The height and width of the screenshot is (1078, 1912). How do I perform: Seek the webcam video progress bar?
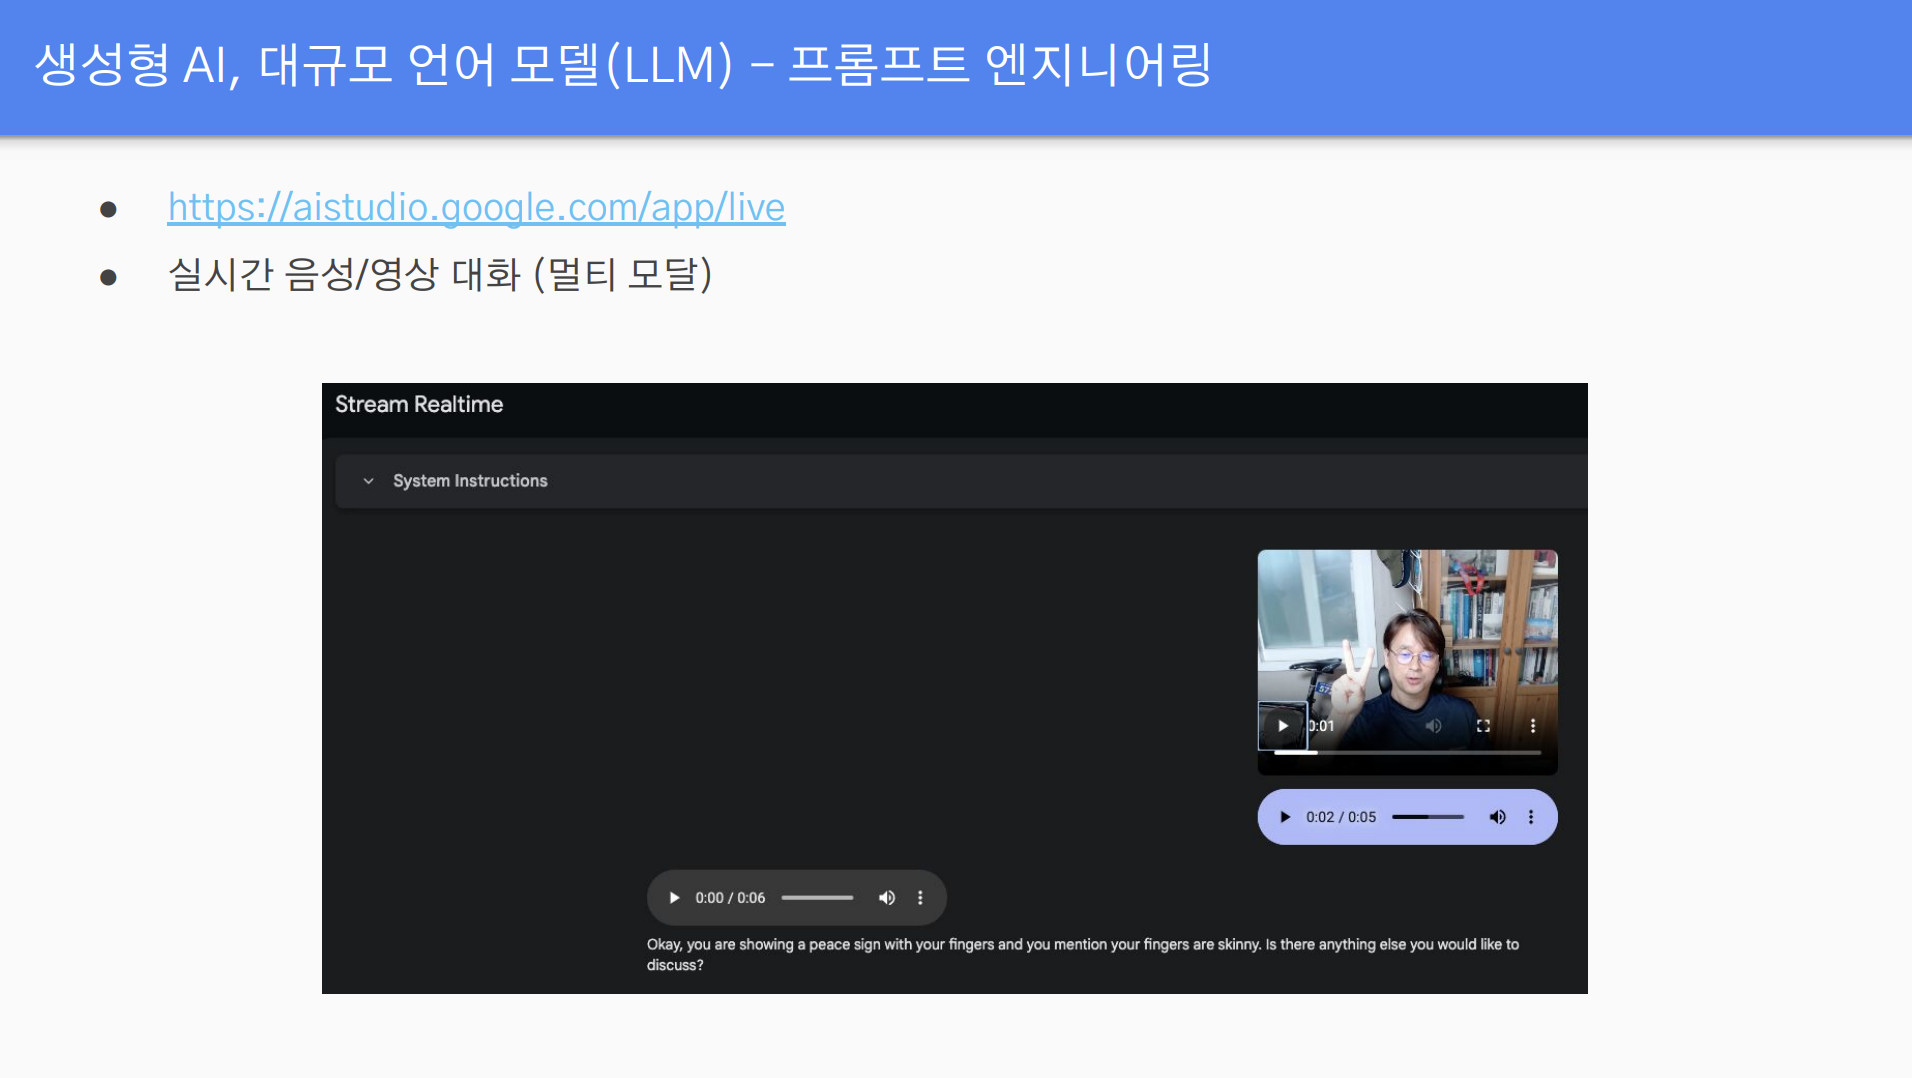point(1407,752)
